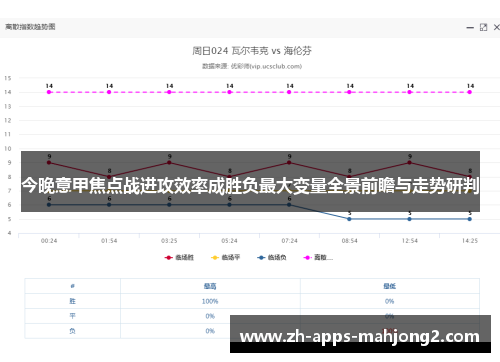Toggle the 临场胜 red legend series
Viewport: 500px width, 362px height.
click(179, 257)
